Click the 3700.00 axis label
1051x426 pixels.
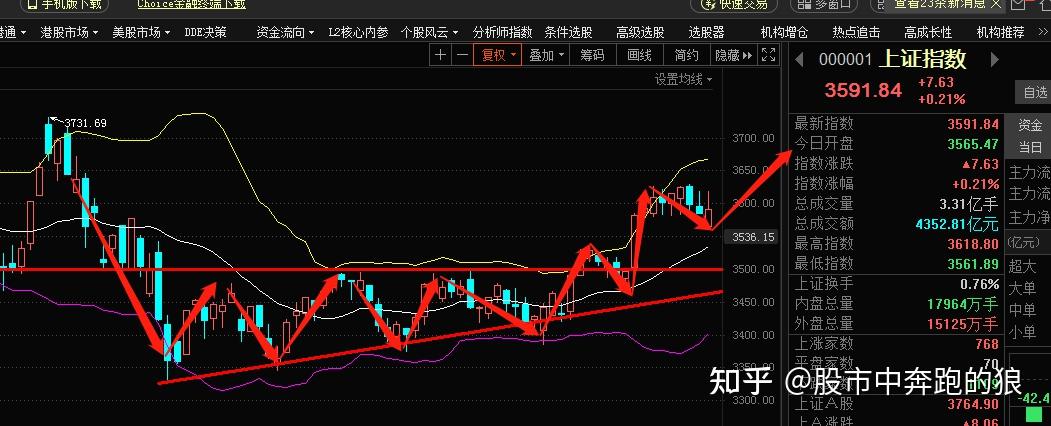[753, 138]
